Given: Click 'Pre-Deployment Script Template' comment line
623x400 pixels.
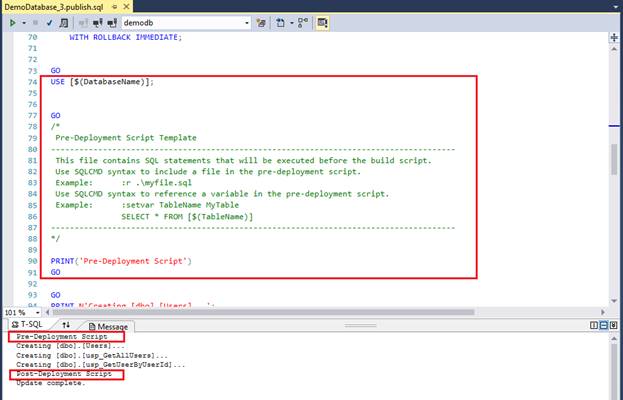Looking at the screenshot, I should click(126, 138).
